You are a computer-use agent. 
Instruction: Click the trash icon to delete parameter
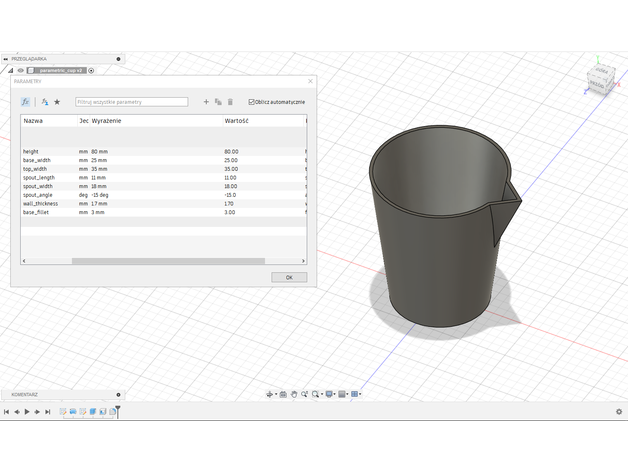pos(230,102)
